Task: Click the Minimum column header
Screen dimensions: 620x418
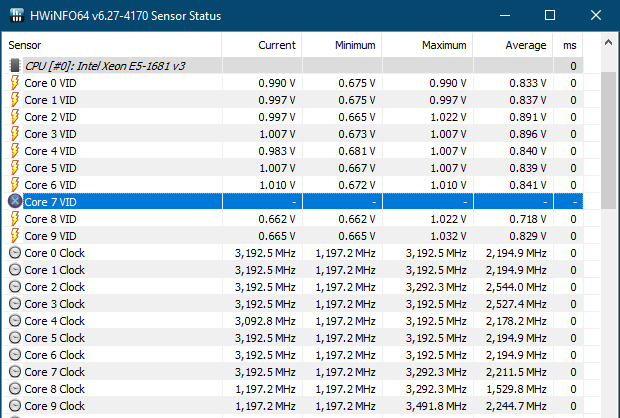Action: [x=341, y=45]
